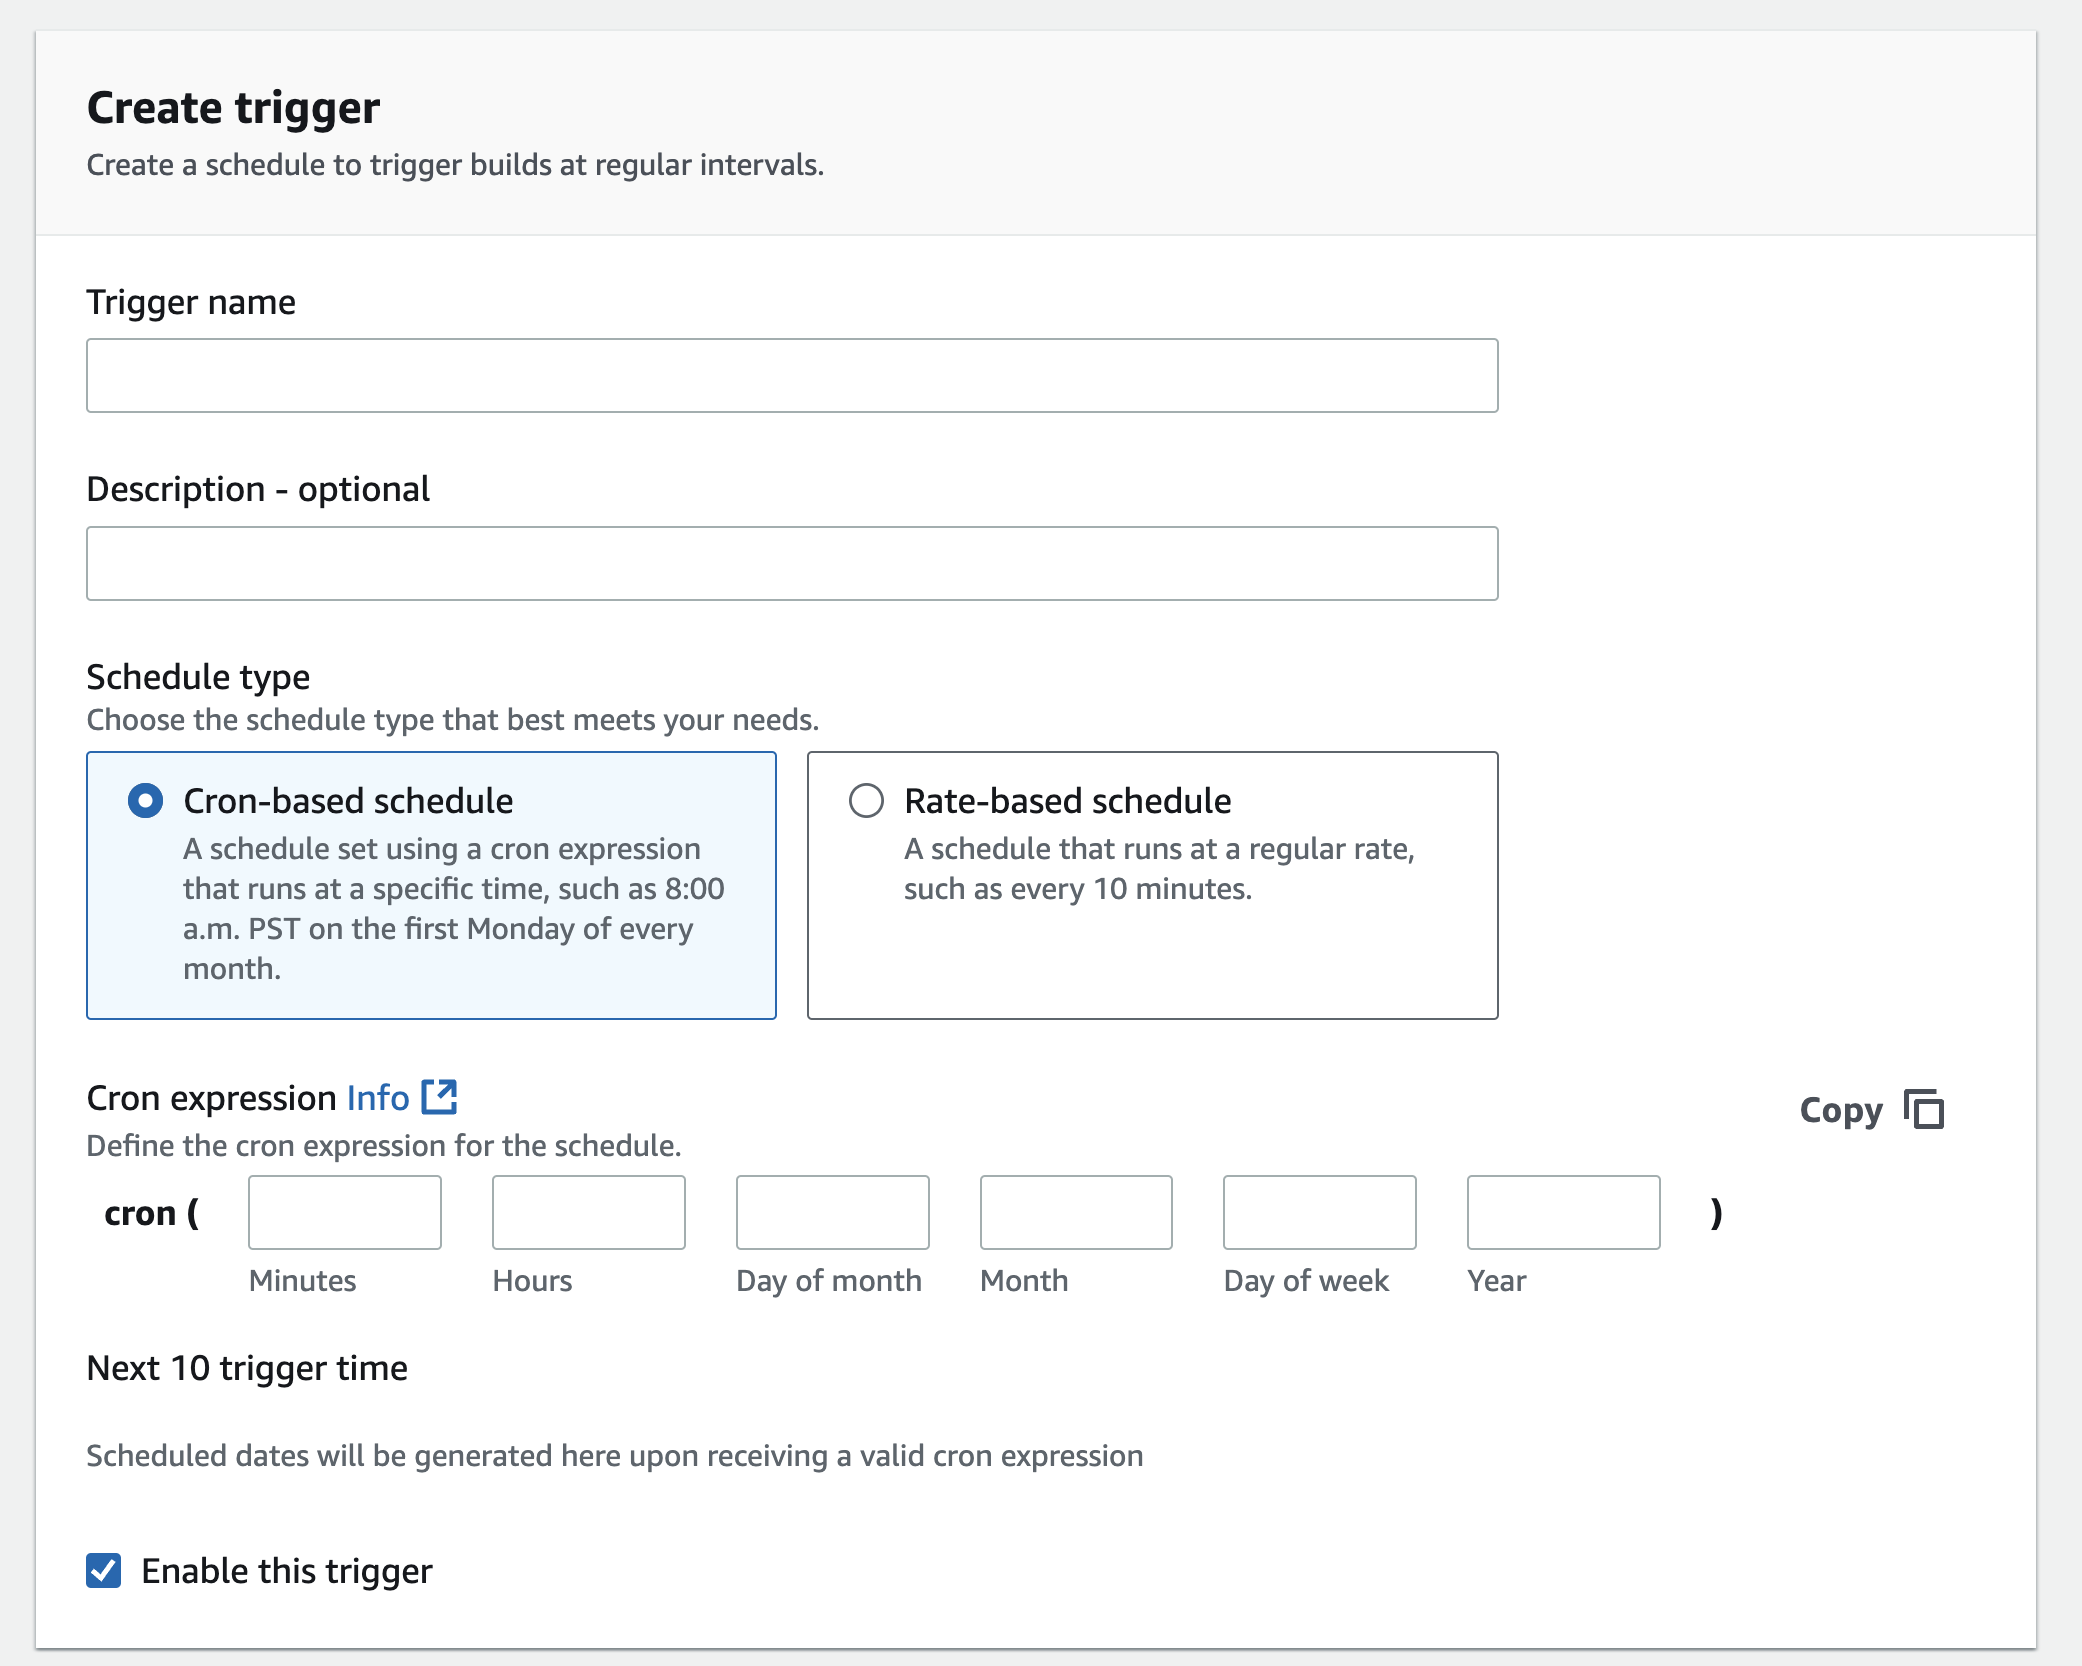Click the Cron-based schedule card description
2082x1666 pixels.
pyautogui.click(x=452, y=908)
